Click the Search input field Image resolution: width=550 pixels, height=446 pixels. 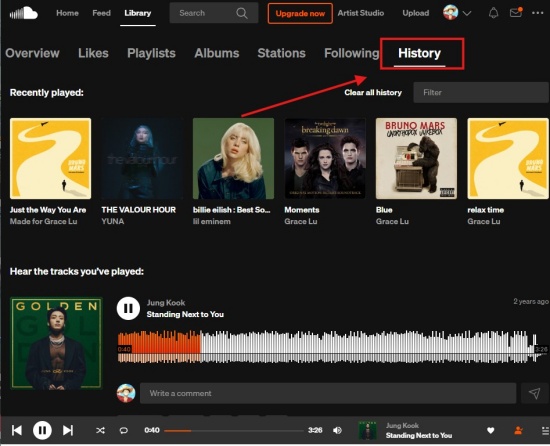click(x=214, y=13)
